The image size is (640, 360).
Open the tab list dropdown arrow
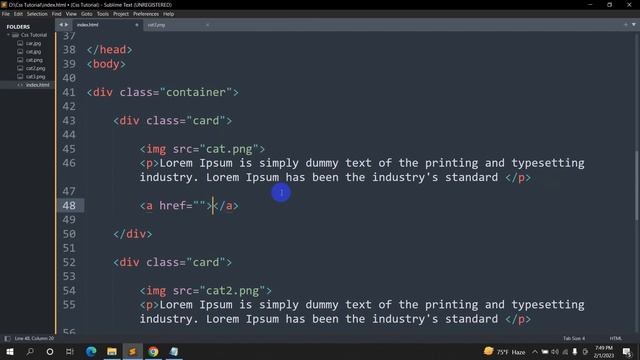(x=633, y=25)
